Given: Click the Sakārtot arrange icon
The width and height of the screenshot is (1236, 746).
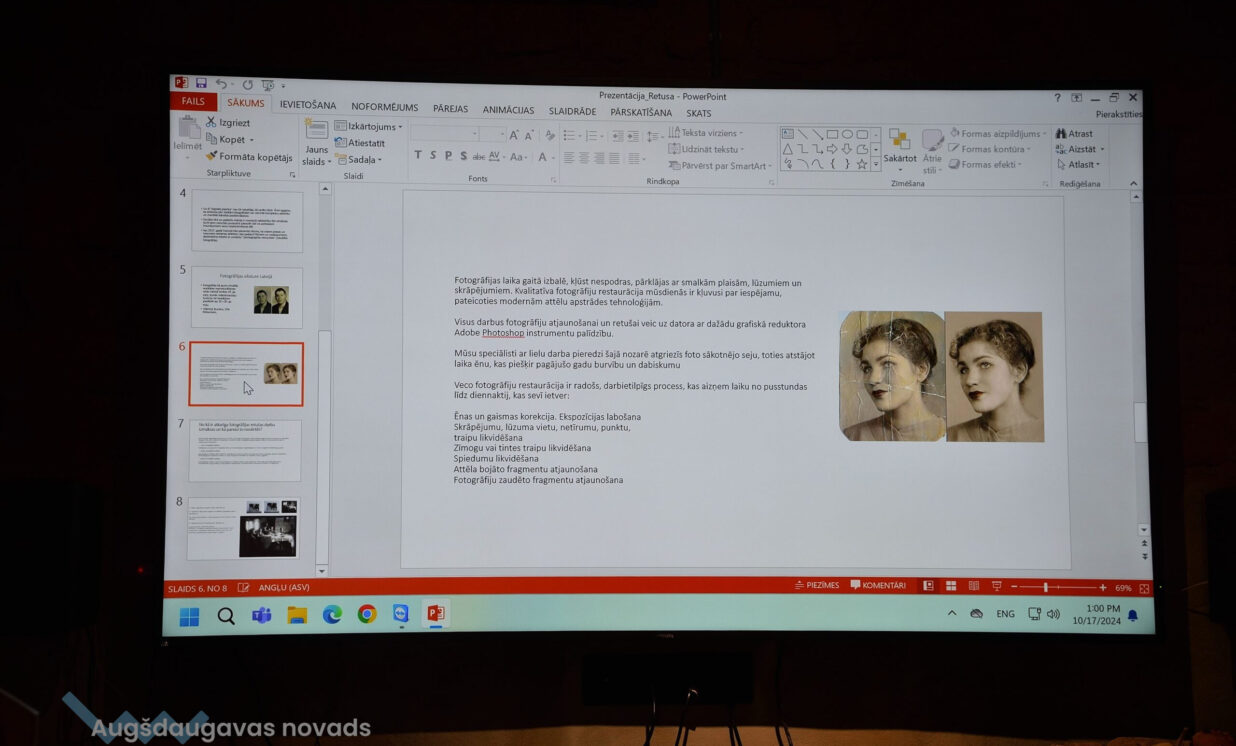Looking at the screenshot, I should tap(899, 140).
